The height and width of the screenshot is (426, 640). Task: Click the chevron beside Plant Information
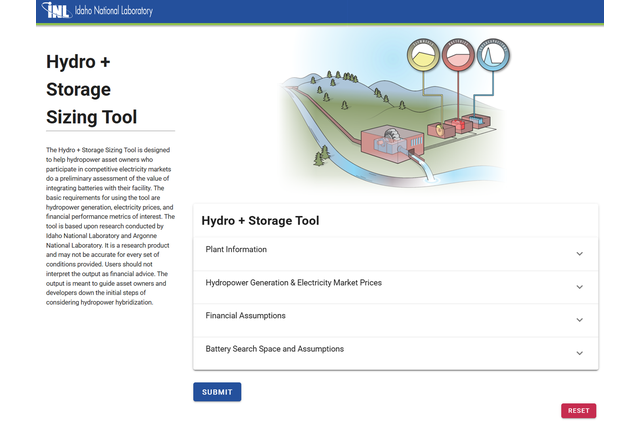579,254
